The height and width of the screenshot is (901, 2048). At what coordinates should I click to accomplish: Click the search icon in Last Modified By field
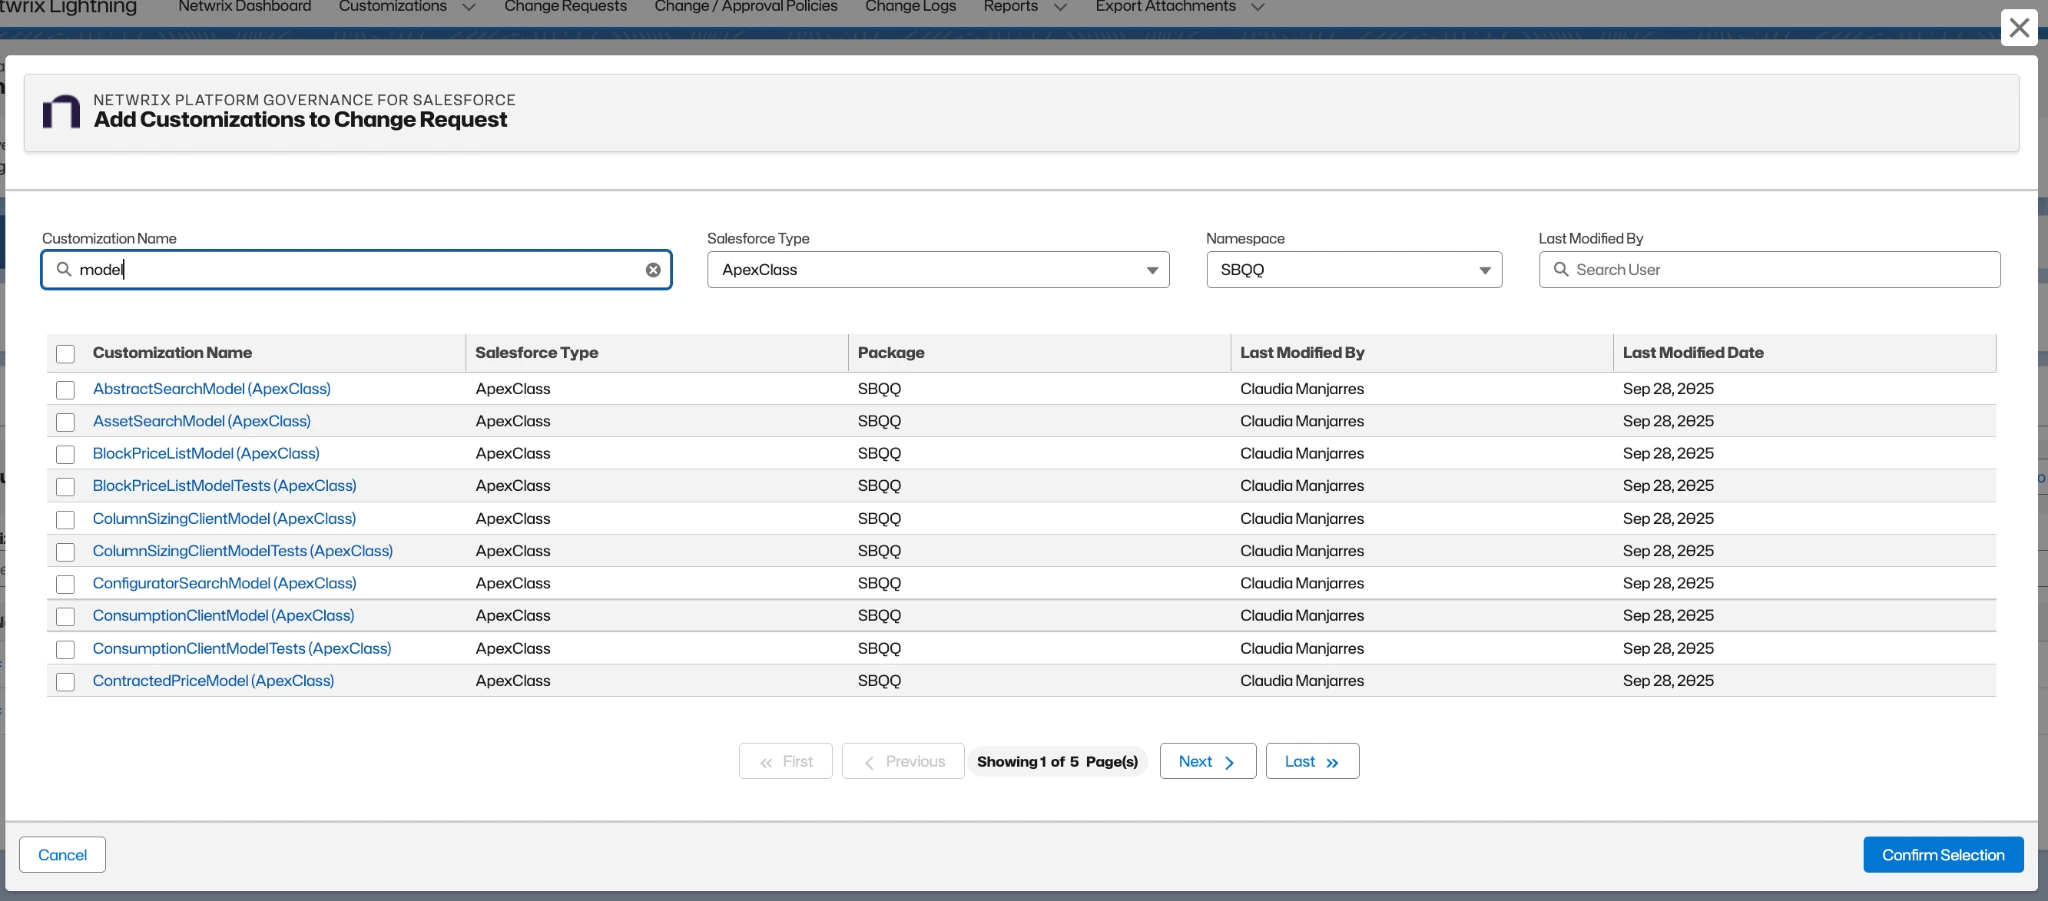click(1562, 270)
